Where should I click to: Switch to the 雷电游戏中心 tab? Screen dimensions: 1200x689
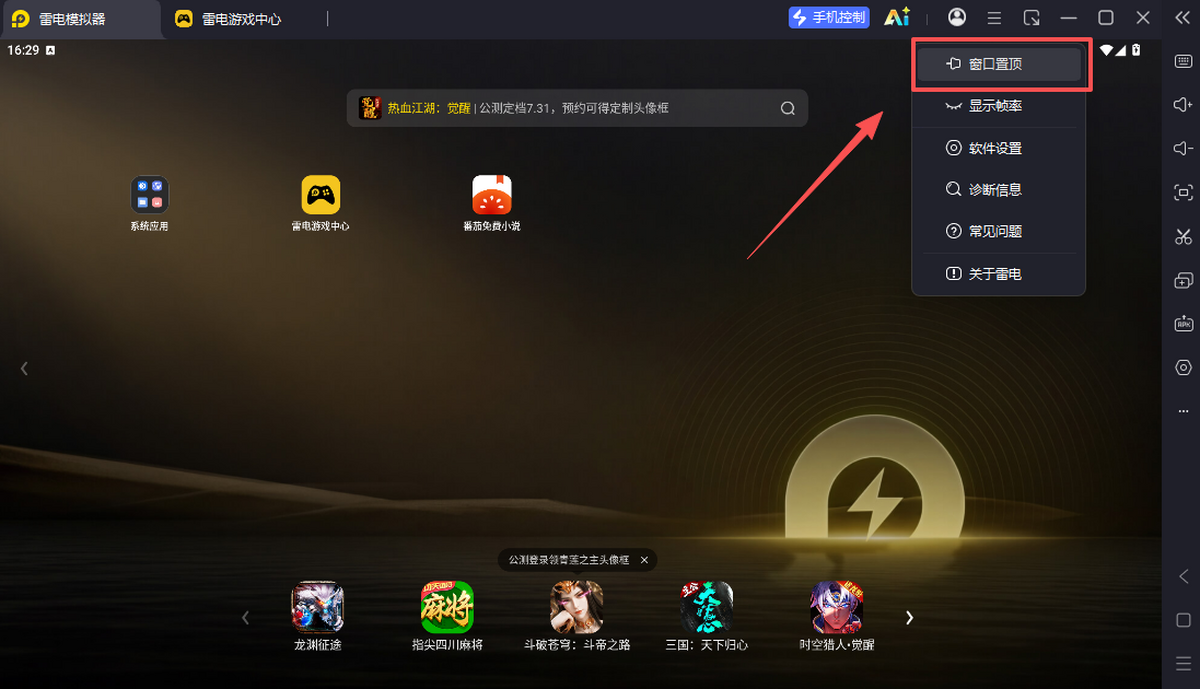(x=230, y=19)
